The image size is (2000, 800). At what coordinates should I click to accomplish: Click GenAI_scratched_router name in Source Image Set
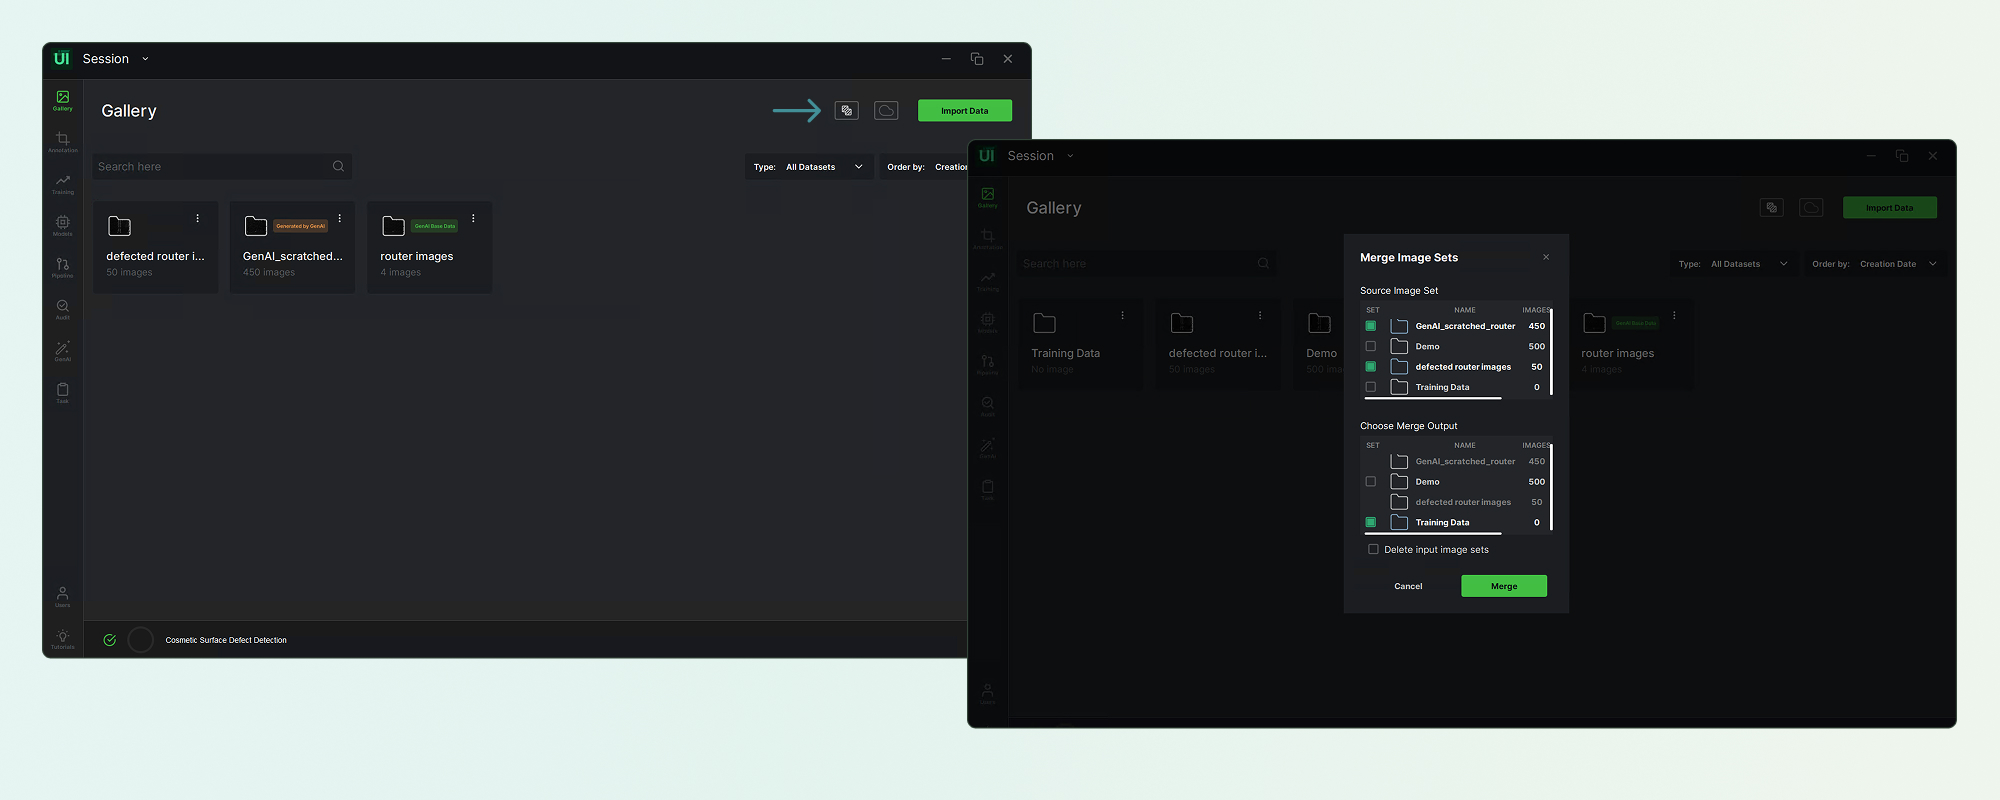(x=1465, y=326)
